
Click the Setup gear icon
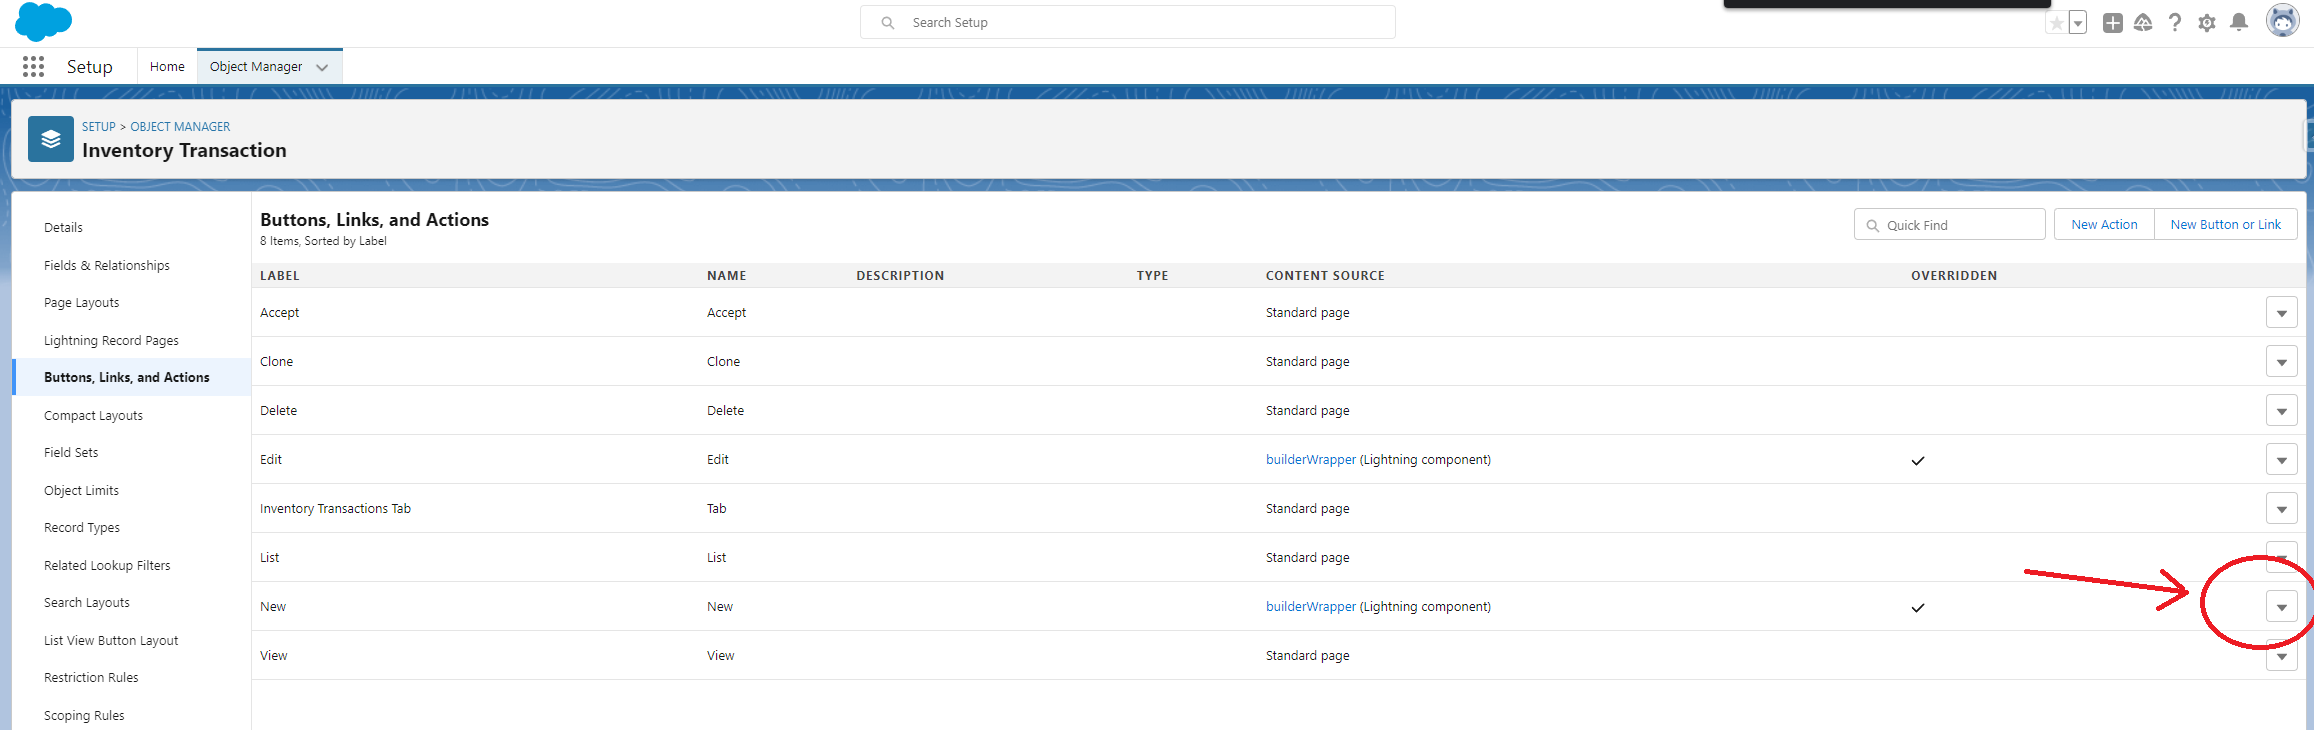point(2207,23)
